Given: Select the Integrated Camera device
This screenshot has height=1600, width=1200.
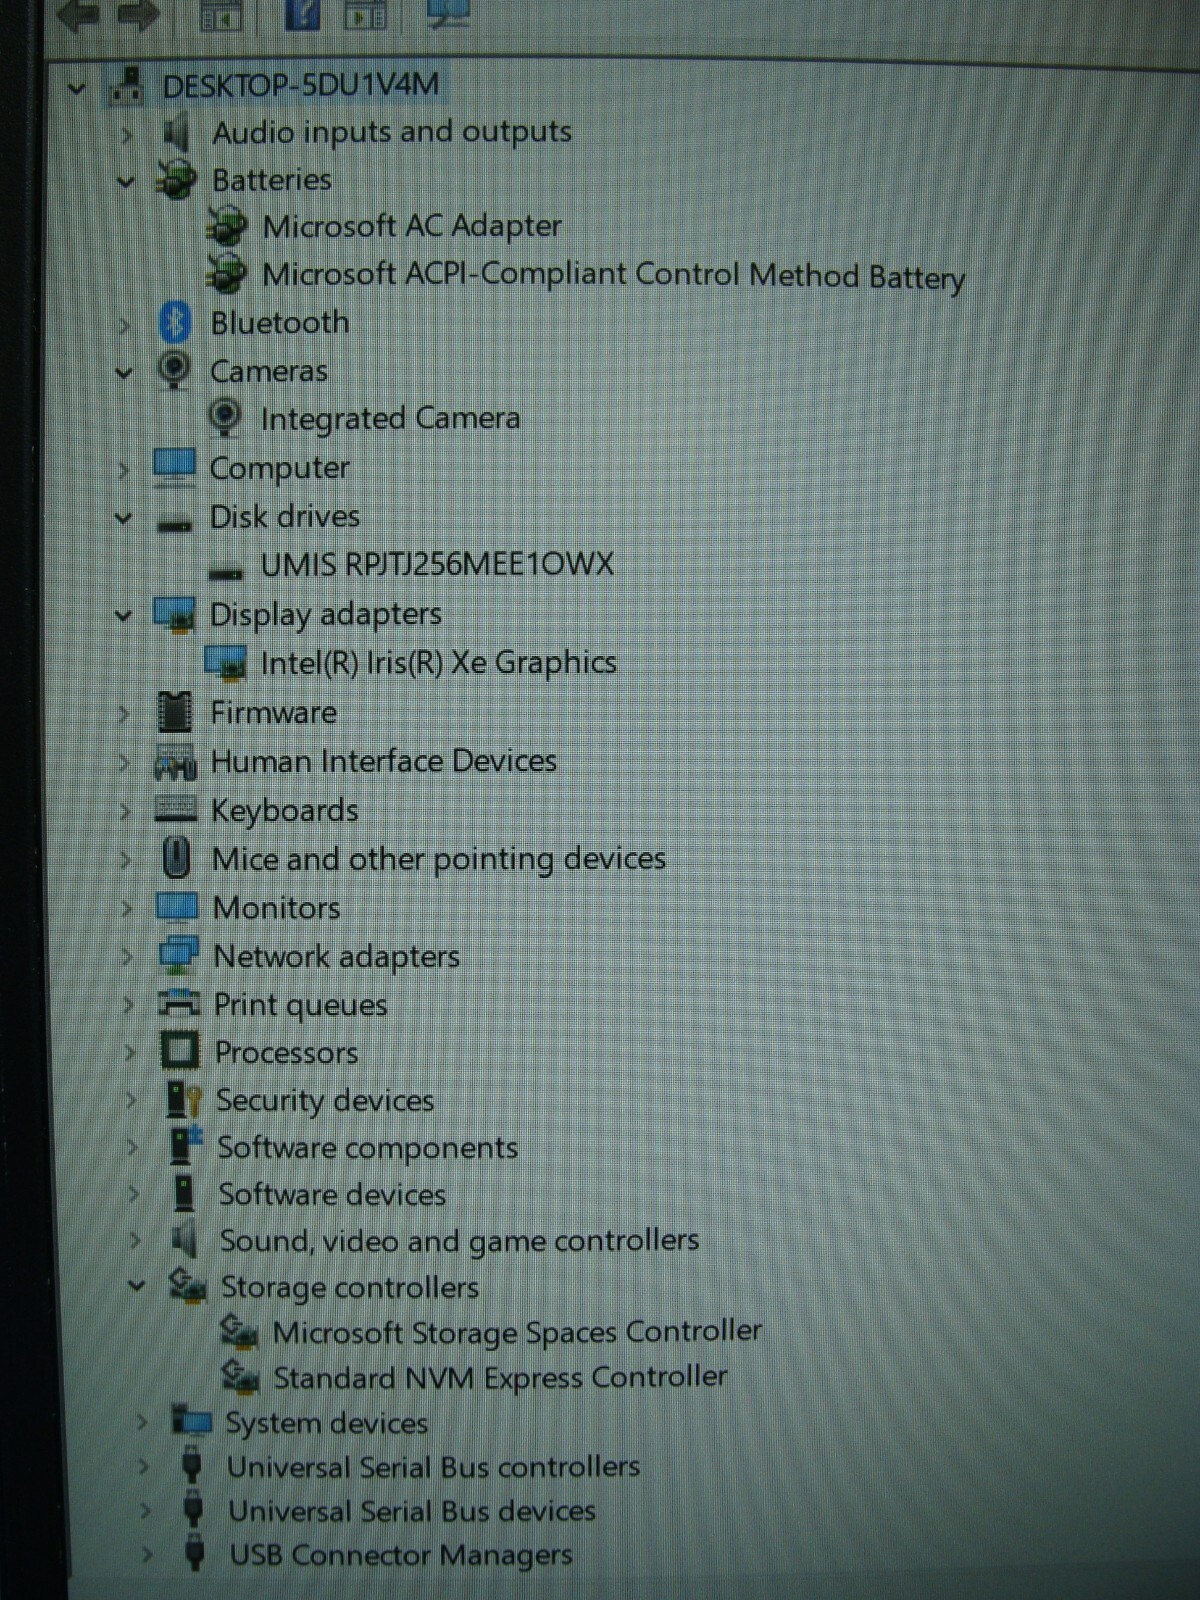Looking at the screenshot, I should coord(390,418).
